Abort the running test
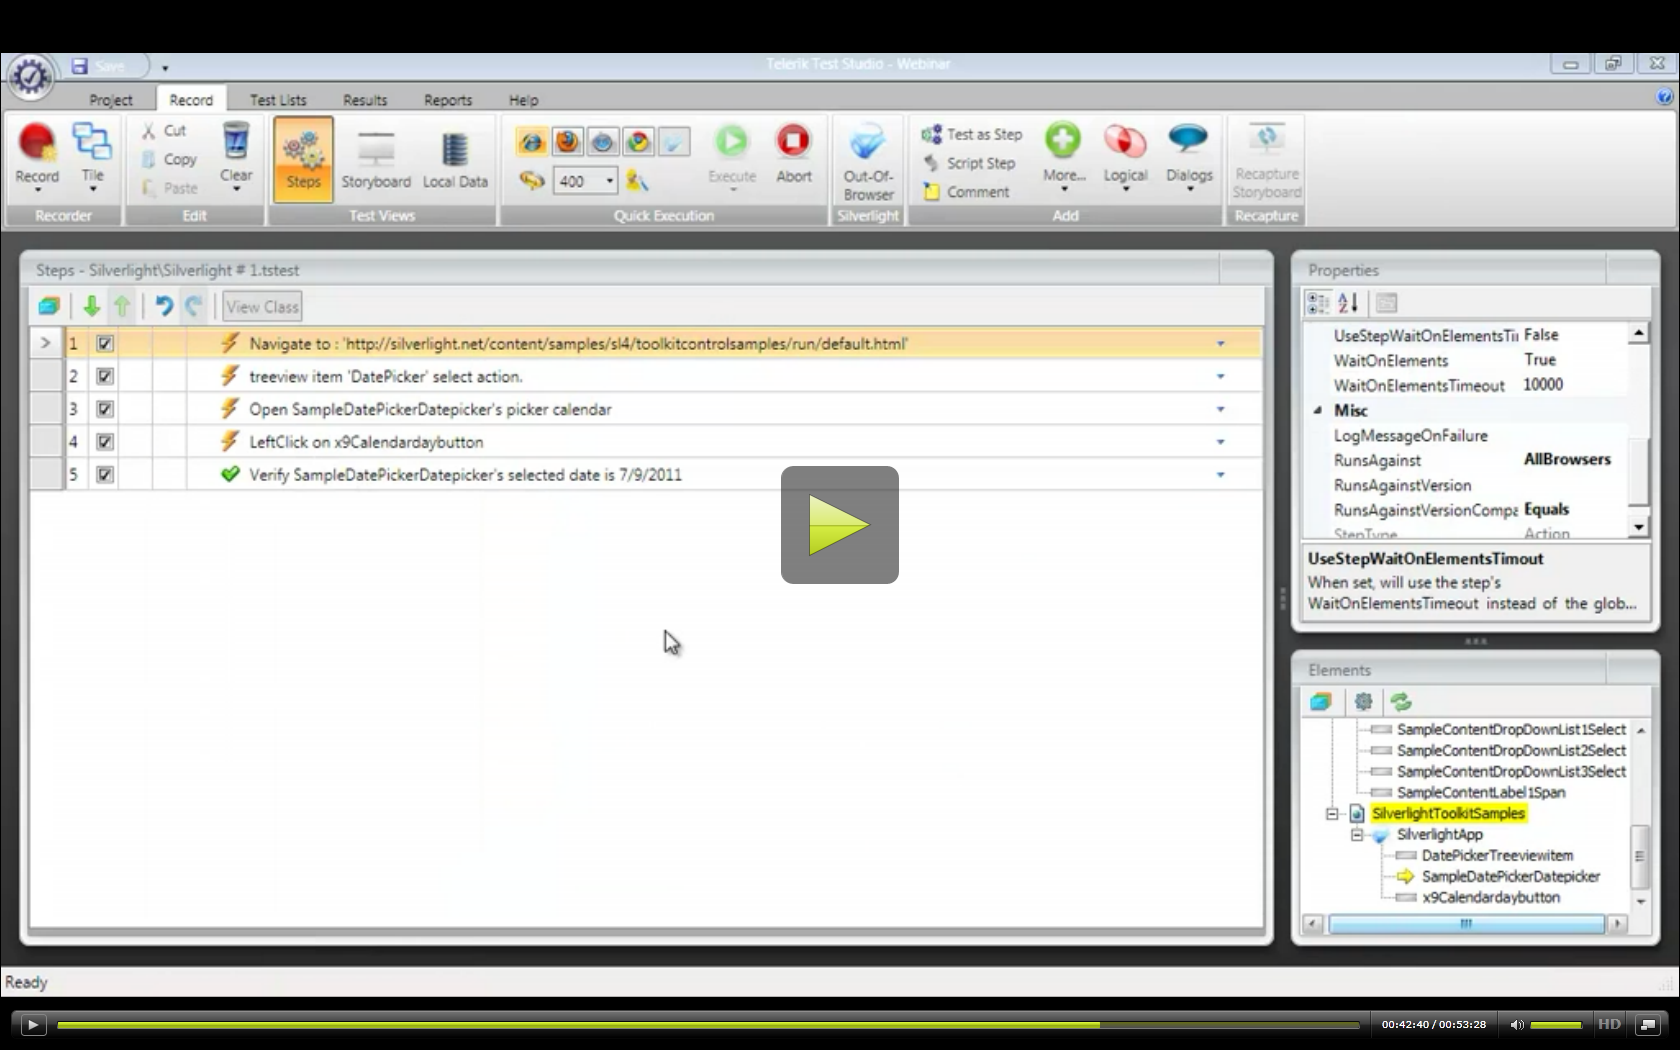This screenshot has width=1680, height=1050. (x=794, y=153)
